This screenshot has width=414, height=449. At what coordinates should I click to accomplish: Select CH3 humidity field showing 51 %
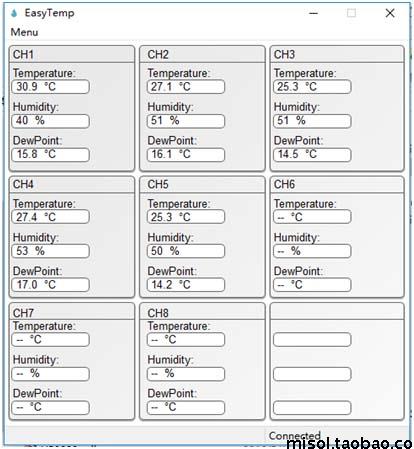pyautogui.click(x=312, y=121)
